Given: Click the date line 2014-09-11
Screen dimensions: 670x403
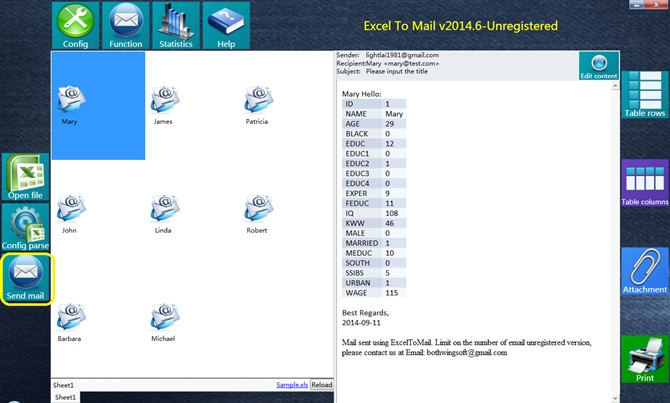Looking at the screenshot, I should coord(361,323).
